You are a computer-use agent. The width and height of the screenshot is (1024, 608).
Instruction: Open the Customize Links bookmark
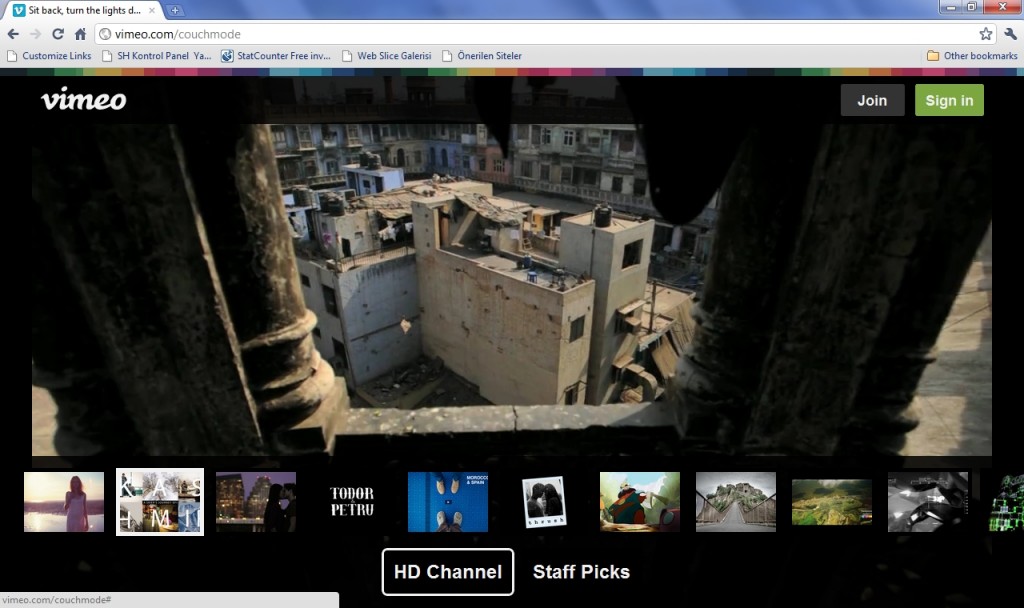[x=50, y=56]
